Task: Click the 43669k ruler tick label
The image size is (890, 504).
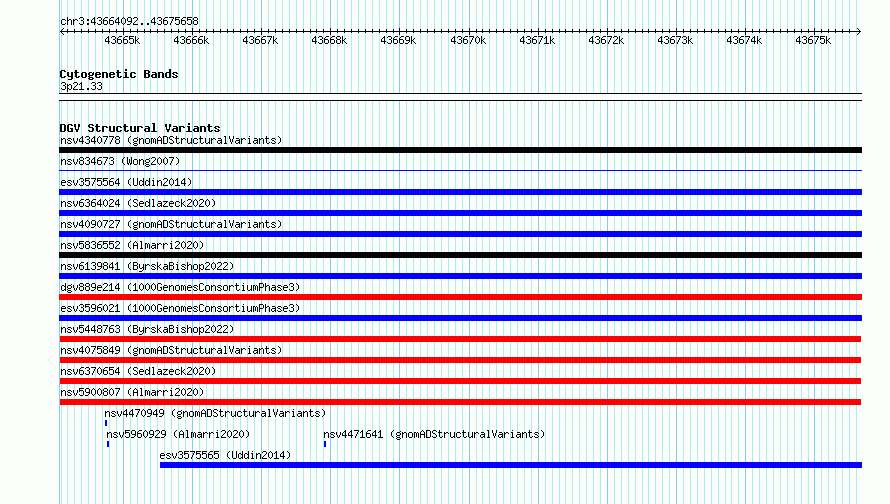Action: point(398,40)
